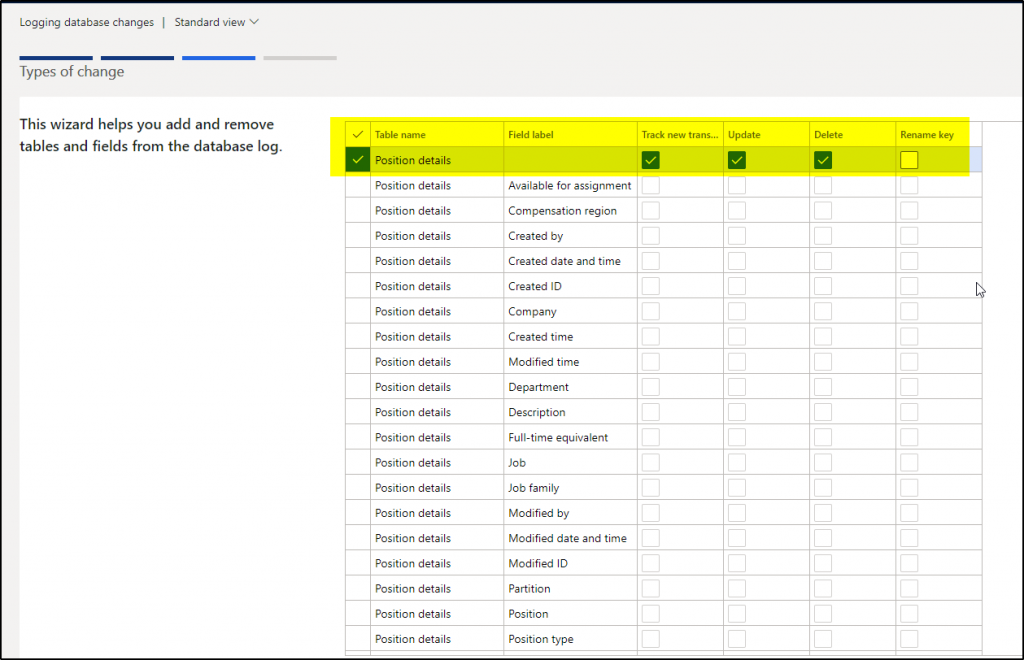The height and width of the screenshot is (660, 1024).
Task: Click the Logging database changes breadcrumb
Action: tap(86, 21)
